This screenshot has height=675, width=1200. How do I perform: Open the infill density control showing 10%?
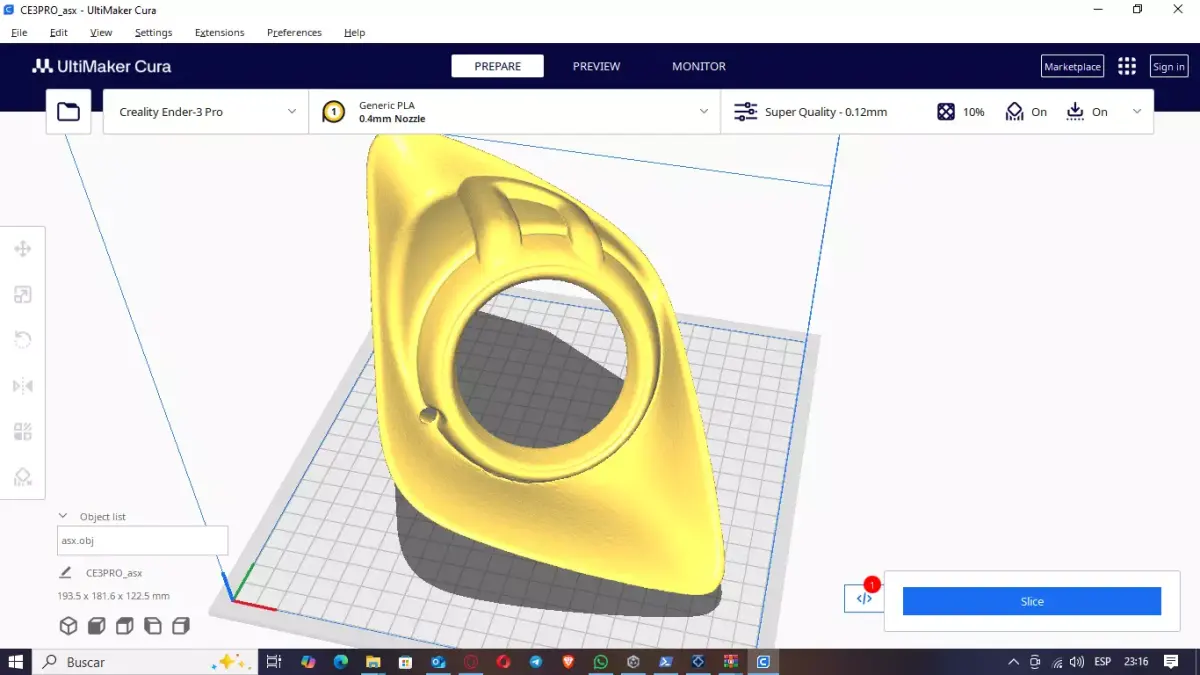point(960,112)
